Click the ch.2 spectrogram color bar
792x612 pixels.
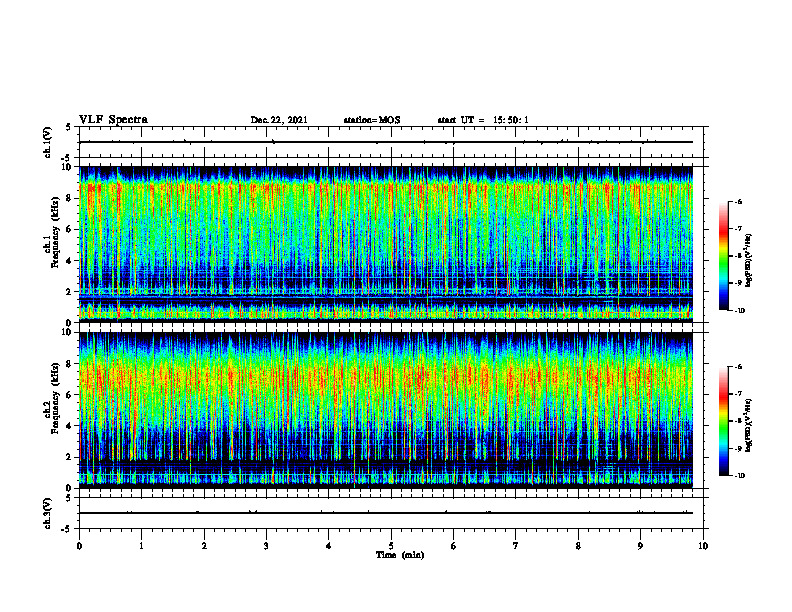coord(724,421)
